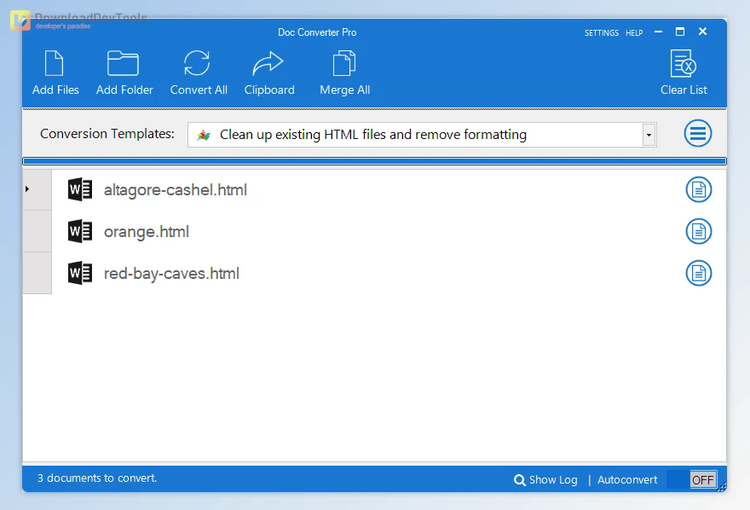Click the row header cell of orange.html
This screenshot has width=750, height=510.
coord(37,232)
